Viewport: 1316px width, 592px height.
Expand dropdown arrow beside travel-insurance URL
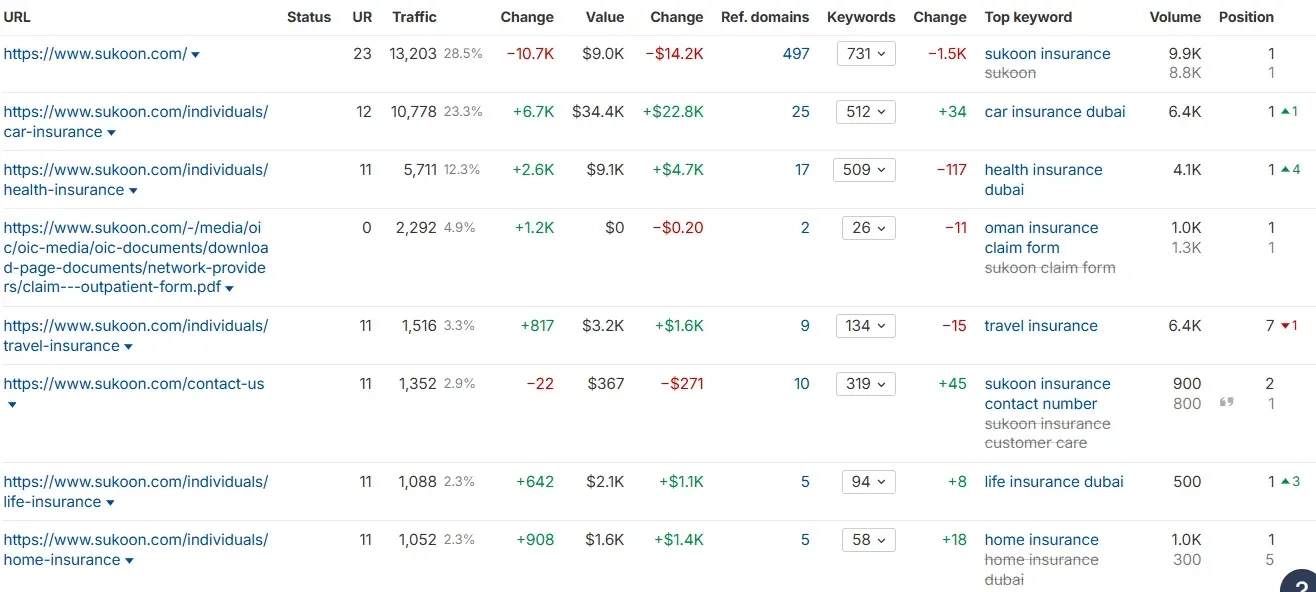(x=128, y=347)
